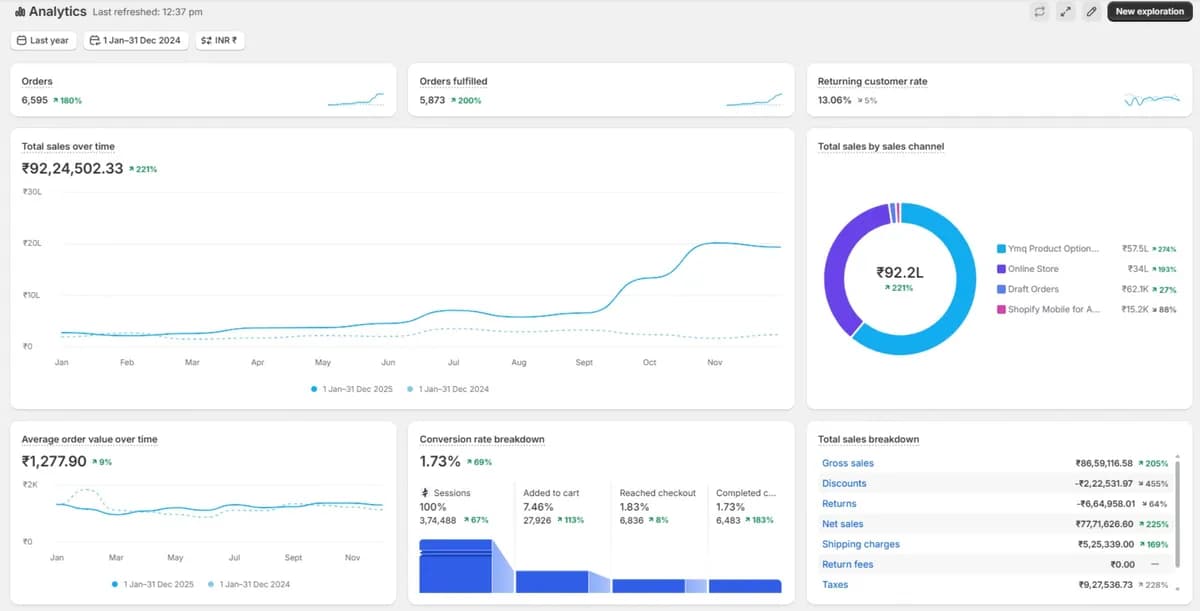Screen dimensions: 1200x611
Task: Start a New exploration
Action: point(1149,12)
